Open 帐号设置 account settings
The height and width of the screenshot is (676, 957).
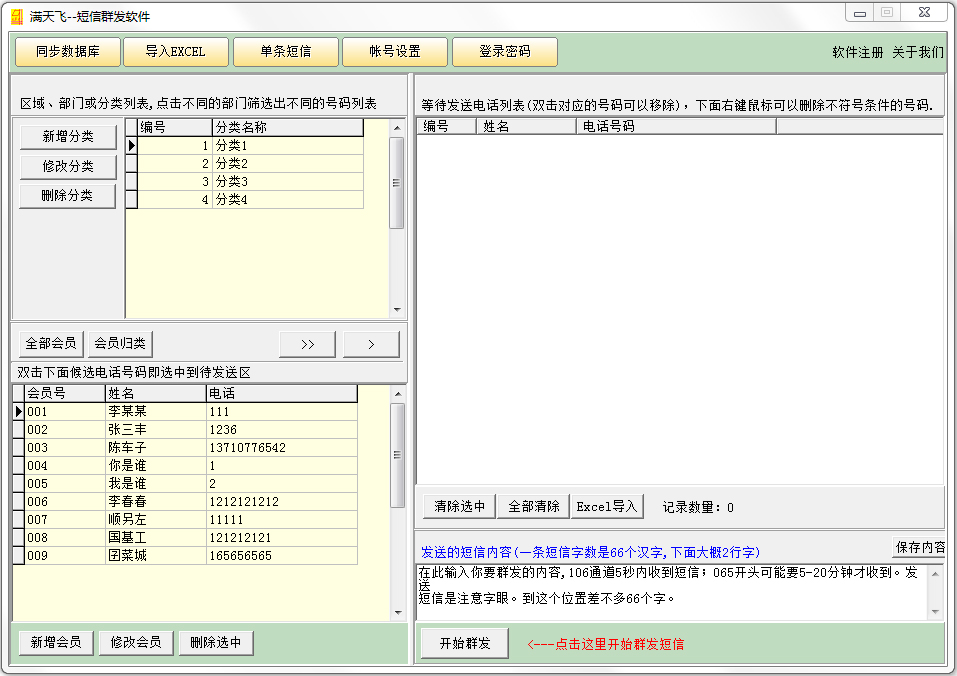pyautogui.click(x=394, y=51)
